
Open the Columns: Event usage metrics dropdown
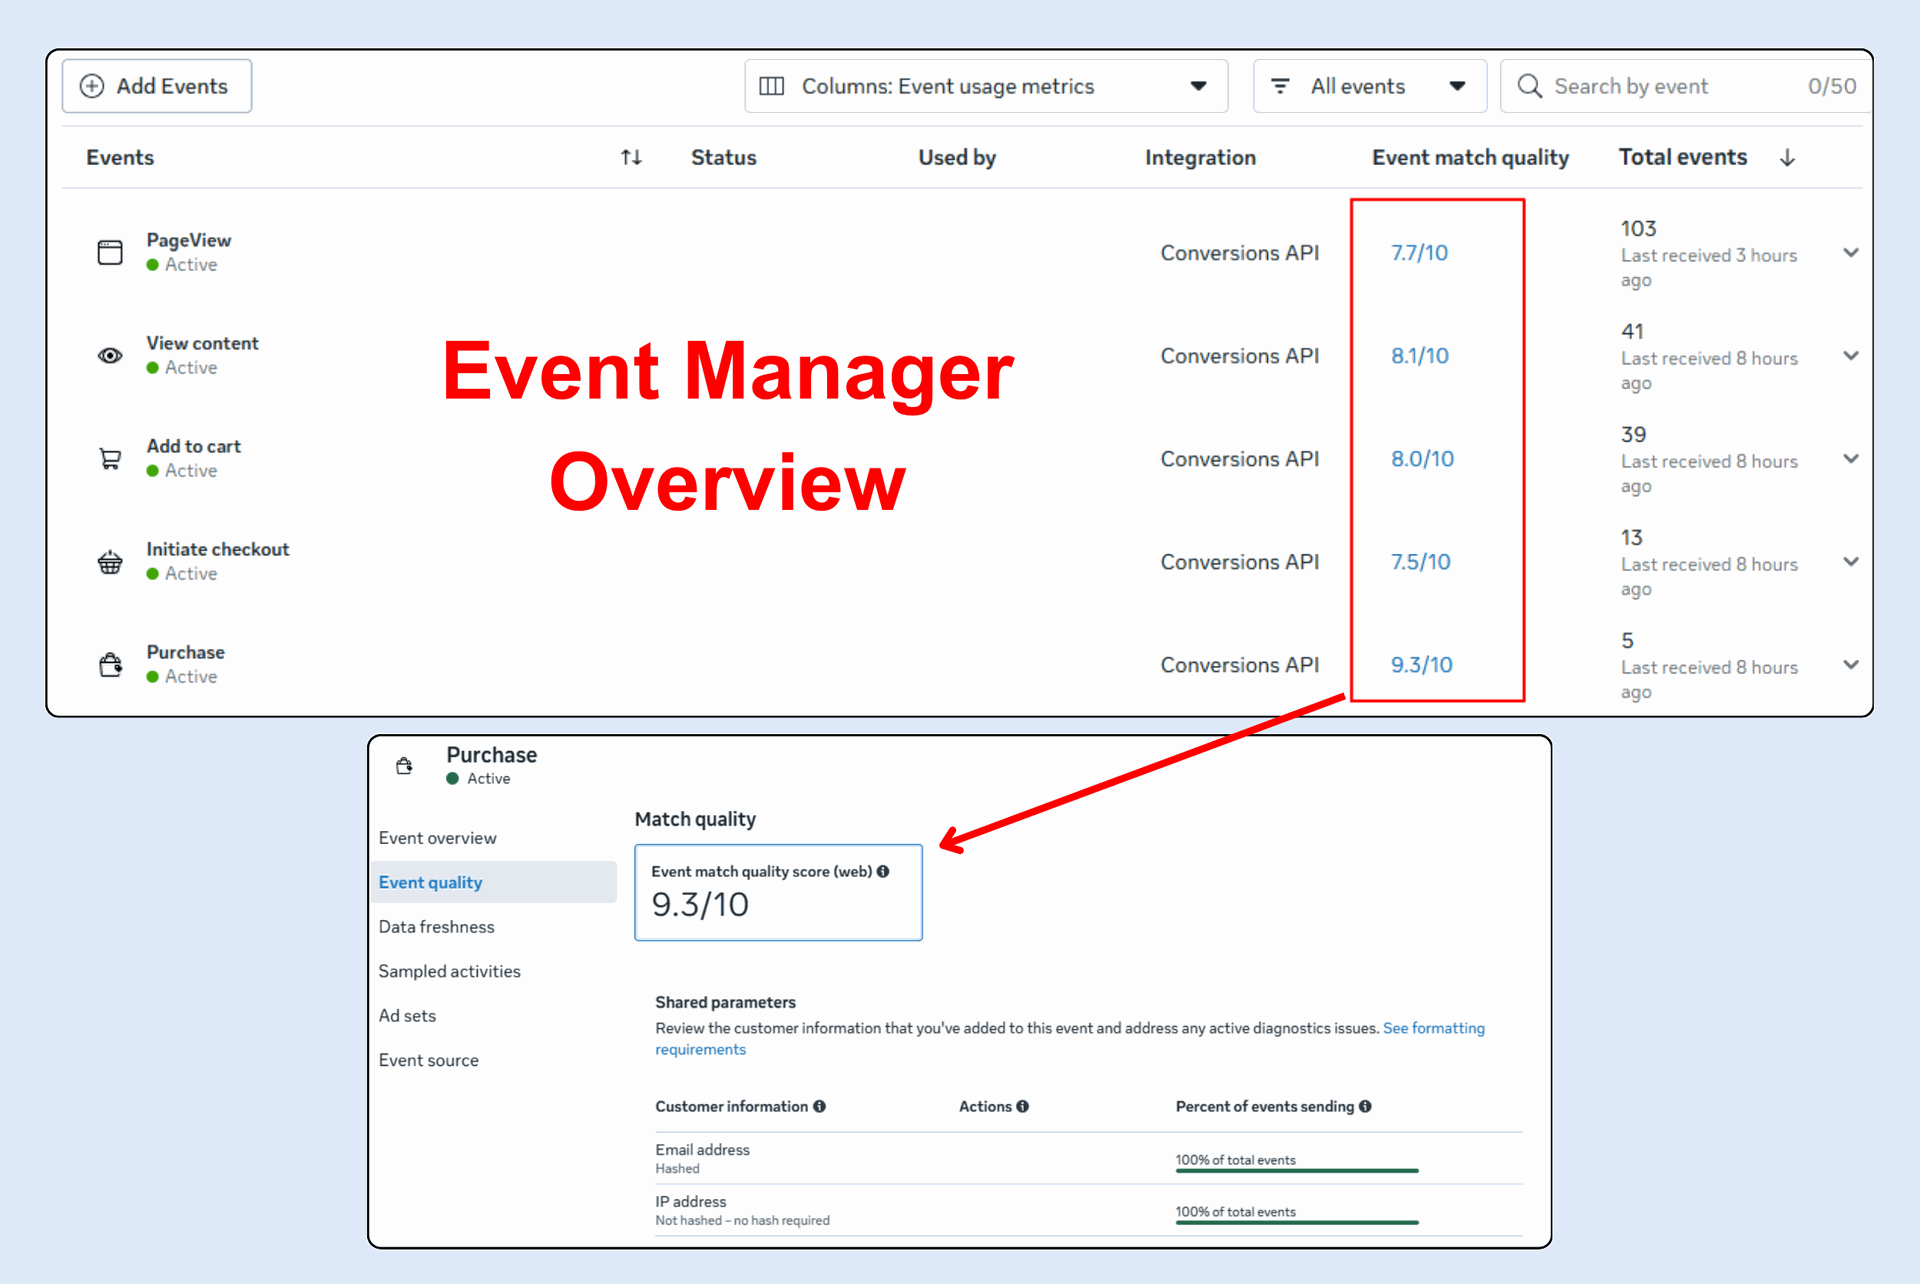tap(985, 86)
